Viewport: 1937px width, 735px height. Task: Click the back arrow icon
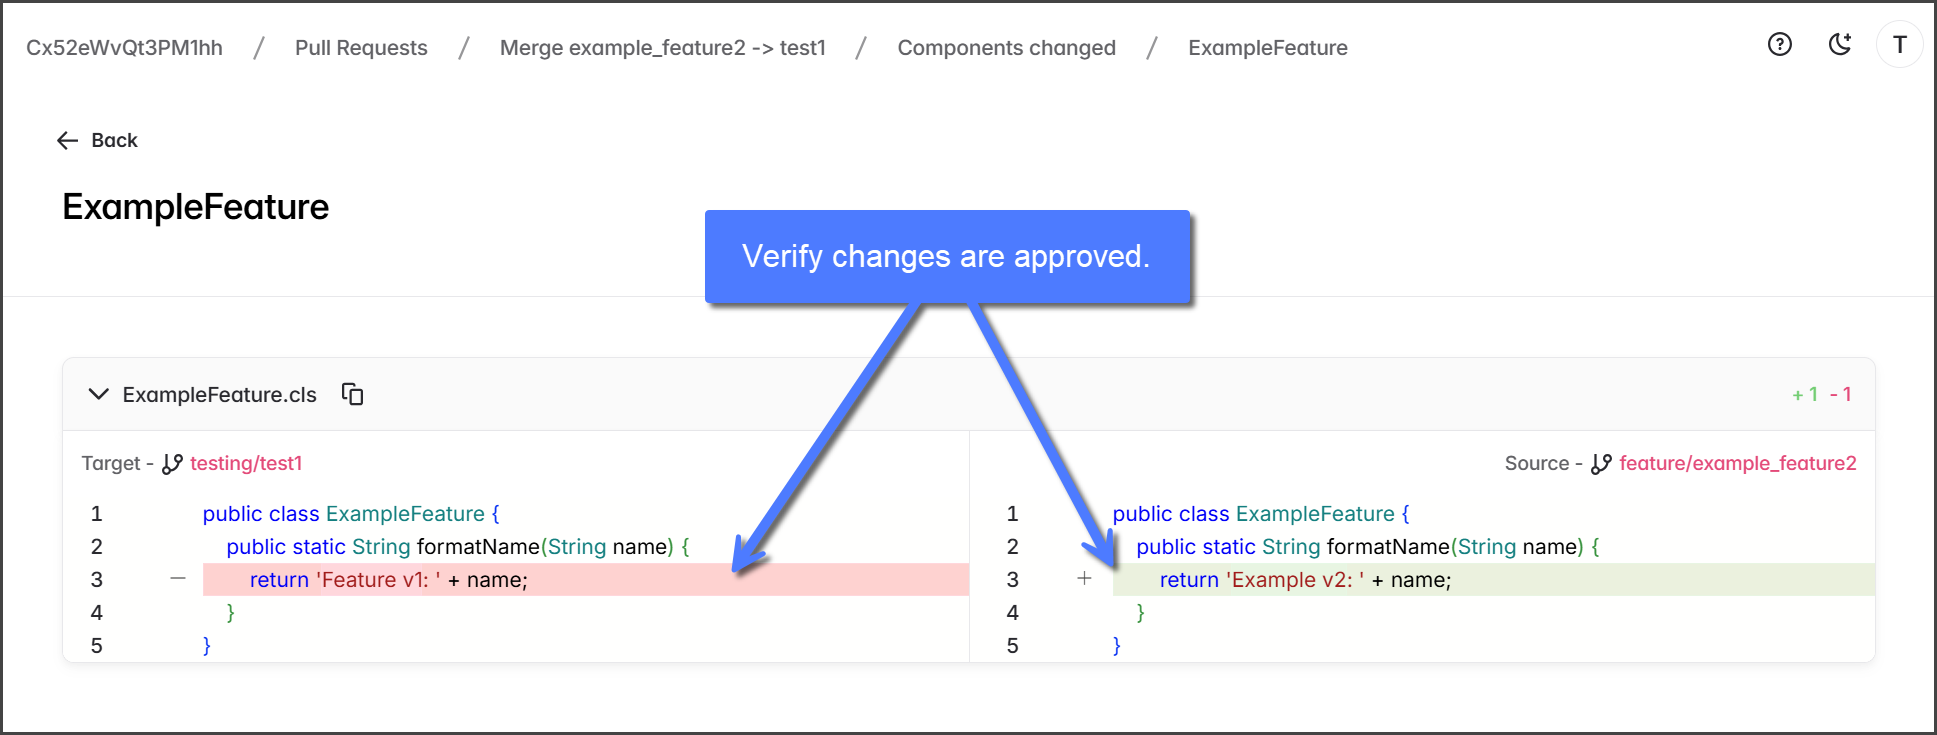click(x=68, y=141)
